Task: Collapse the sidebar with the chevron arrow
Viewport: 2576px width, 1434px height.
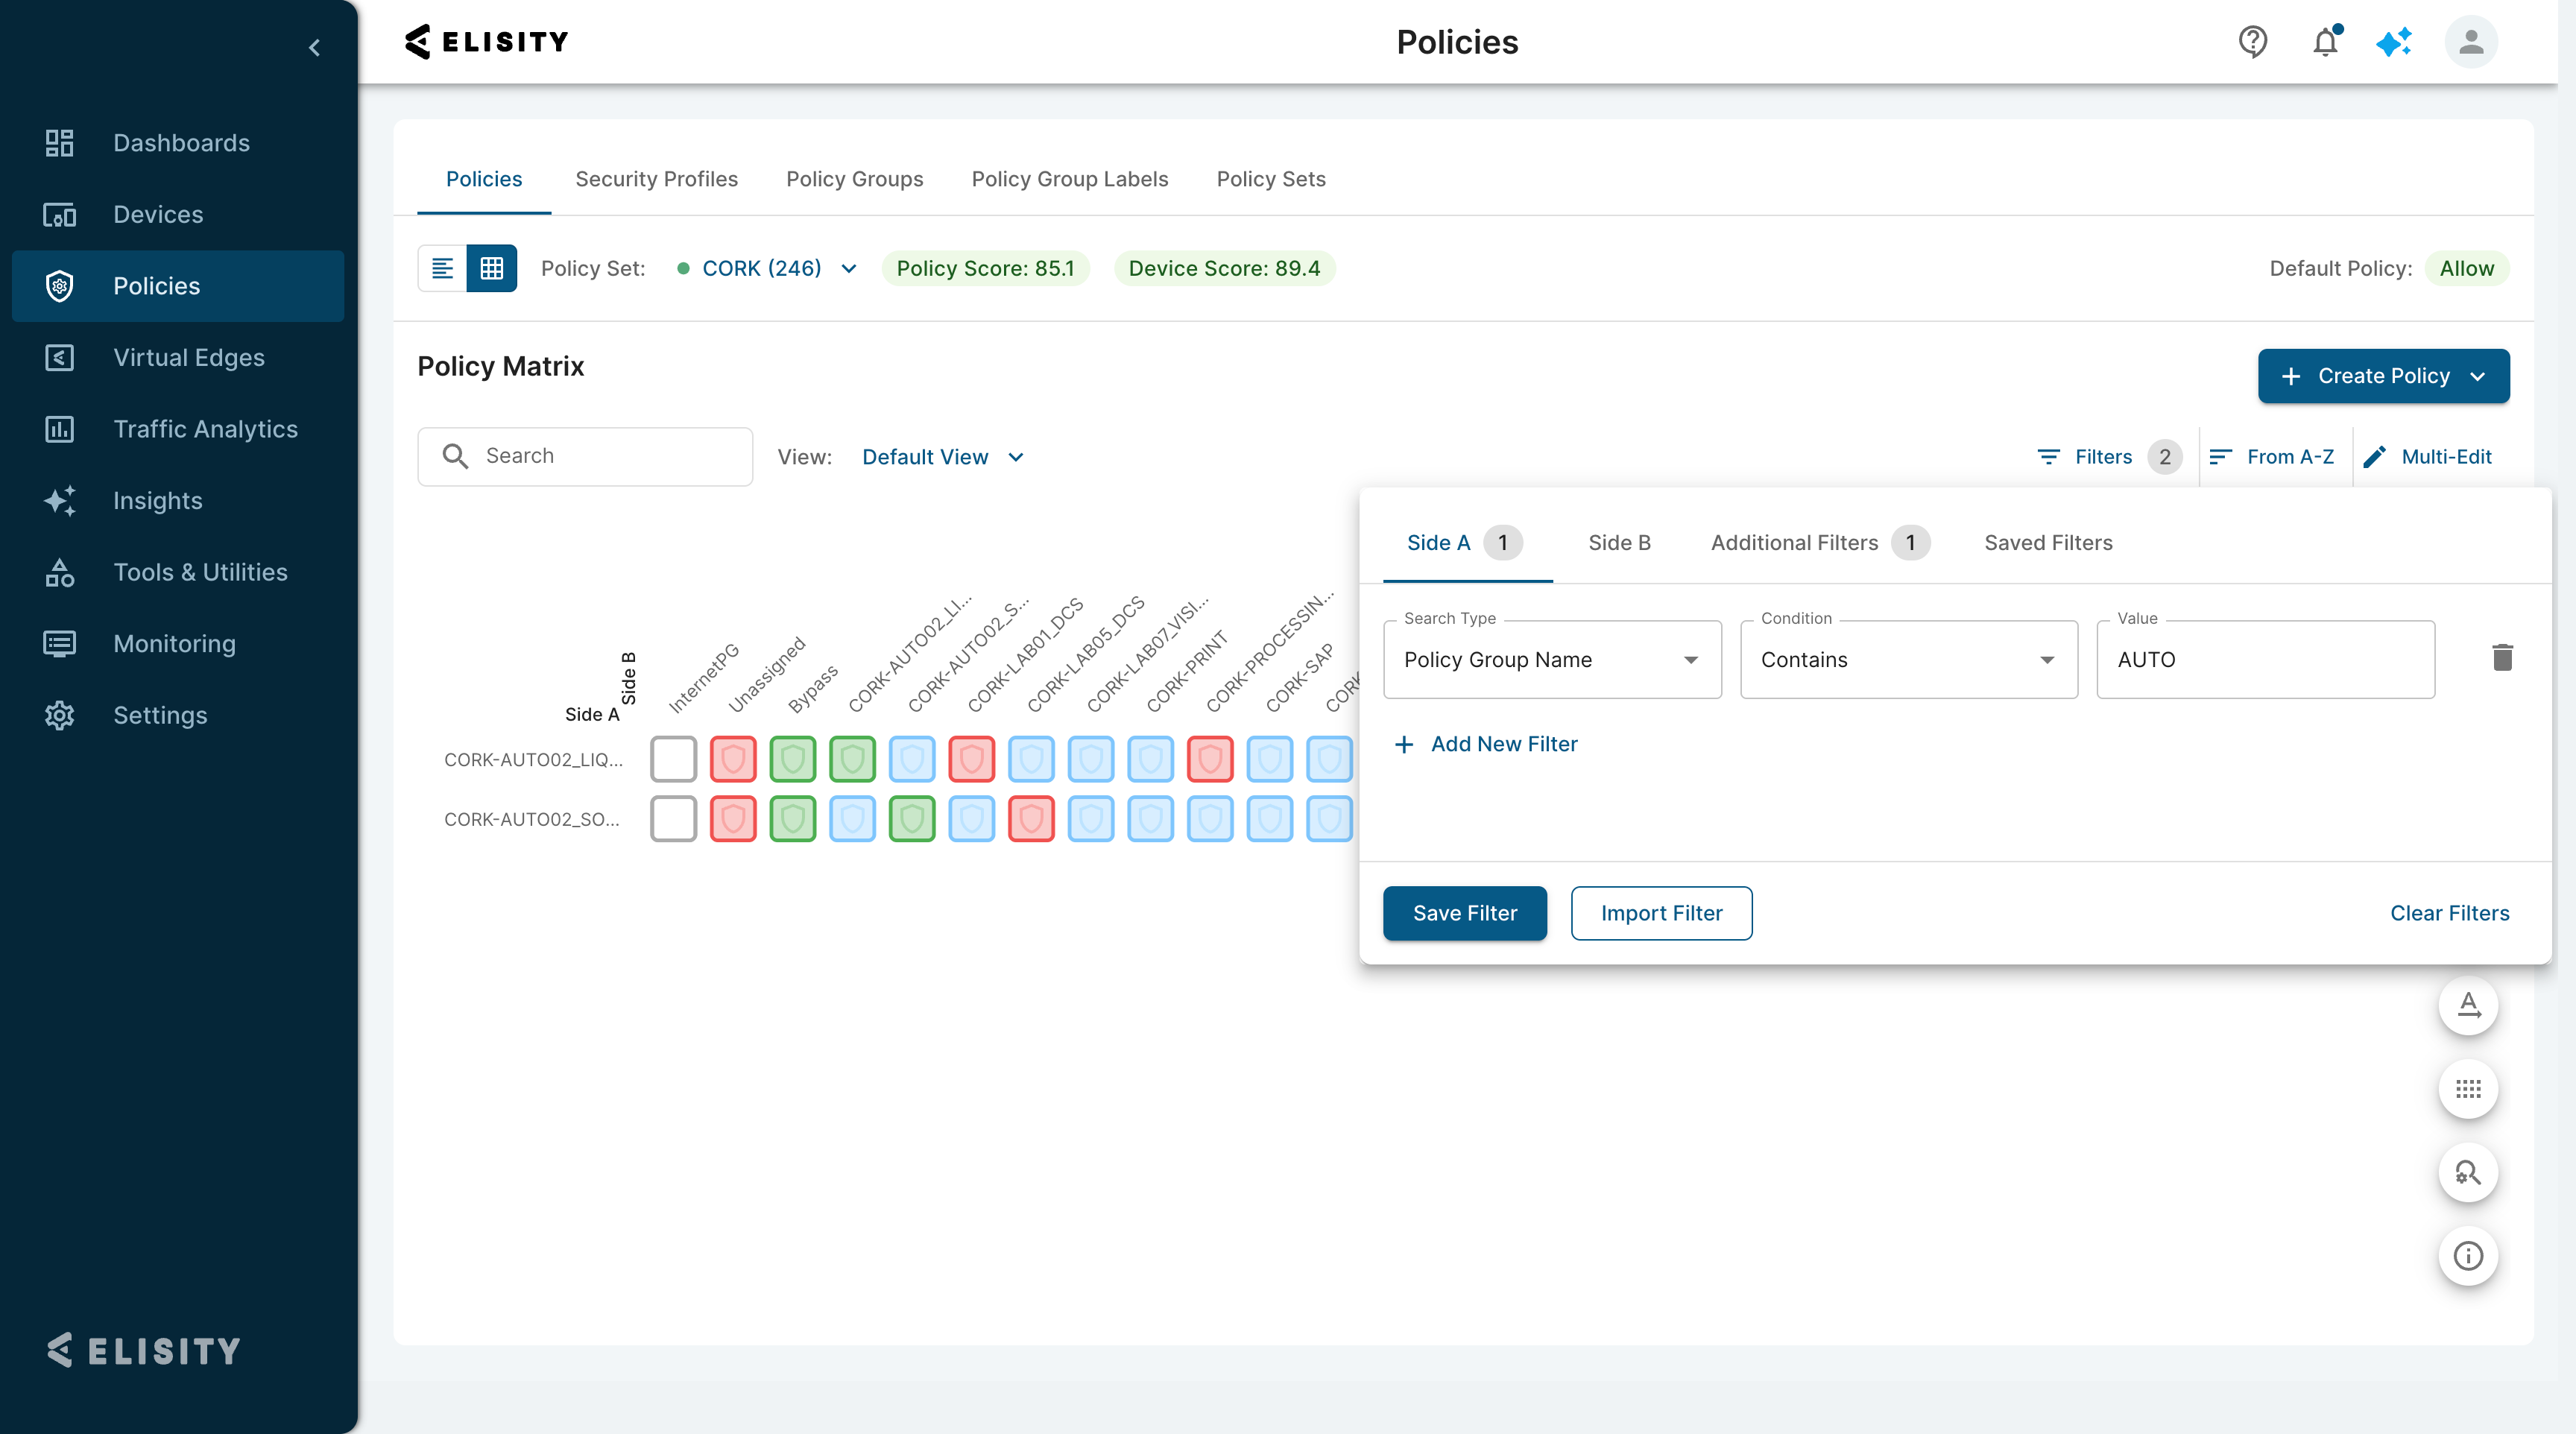Action: [314, 47]
